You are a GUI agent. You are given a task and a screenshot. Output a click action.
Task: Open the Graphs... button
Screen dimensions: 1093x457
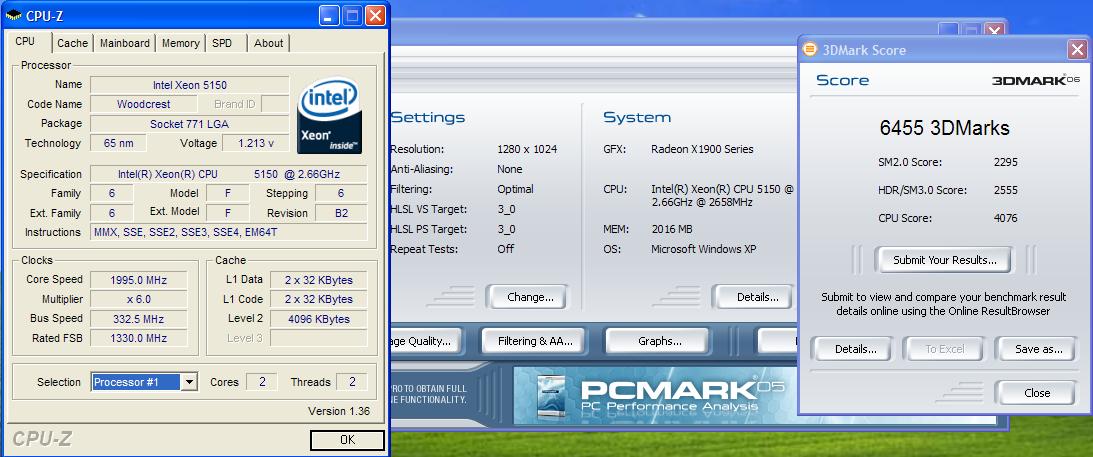[659, 341]
